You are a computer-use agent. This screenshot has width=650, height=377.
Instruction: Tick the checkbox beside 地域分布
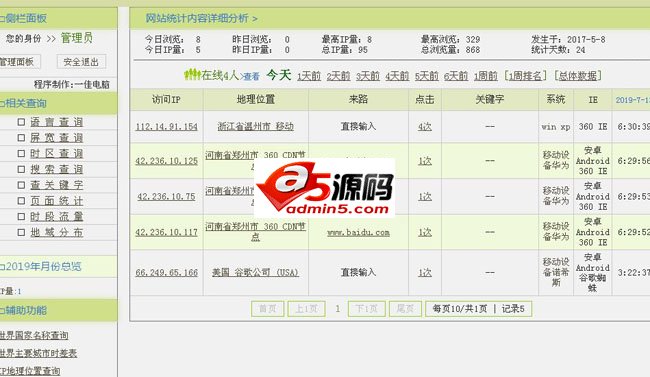[21, 232]
